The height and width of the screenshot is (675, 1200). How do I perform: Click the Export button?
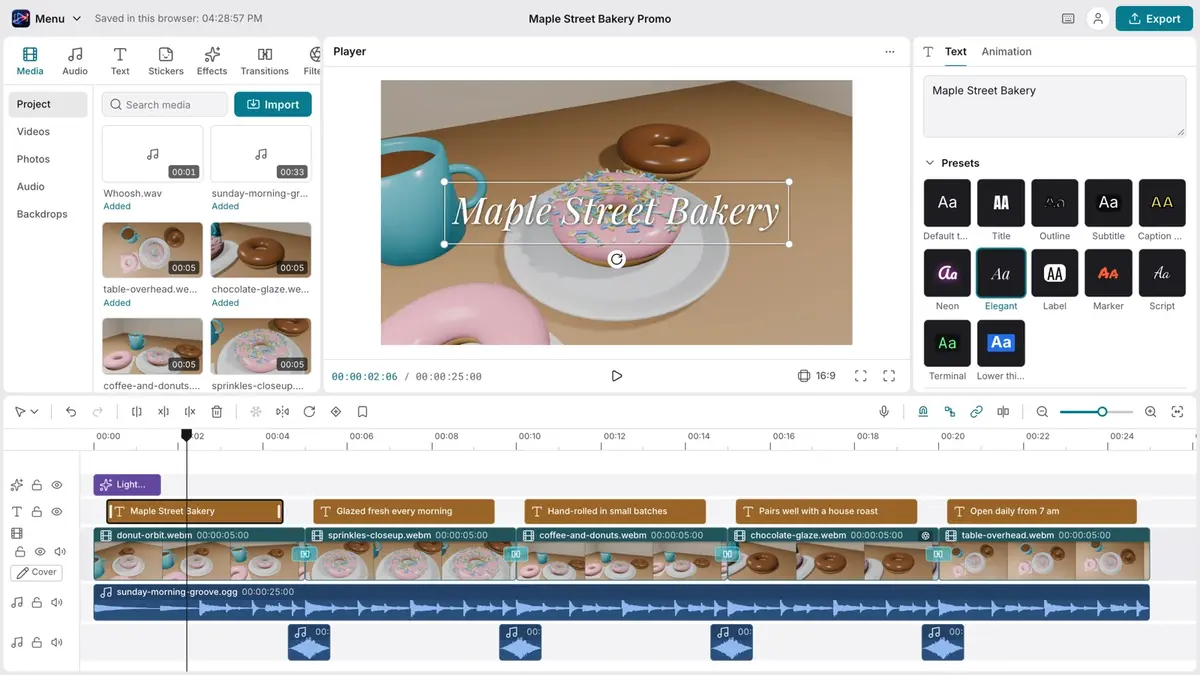coord(1154,18)
